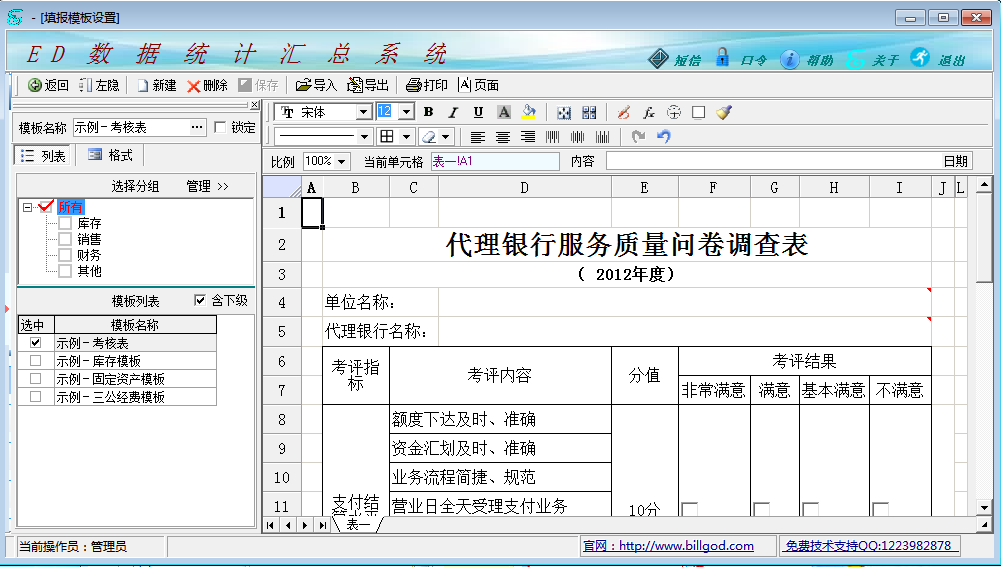Switch to the 格式 tab

pyautogui.click(x=110, y=155)
